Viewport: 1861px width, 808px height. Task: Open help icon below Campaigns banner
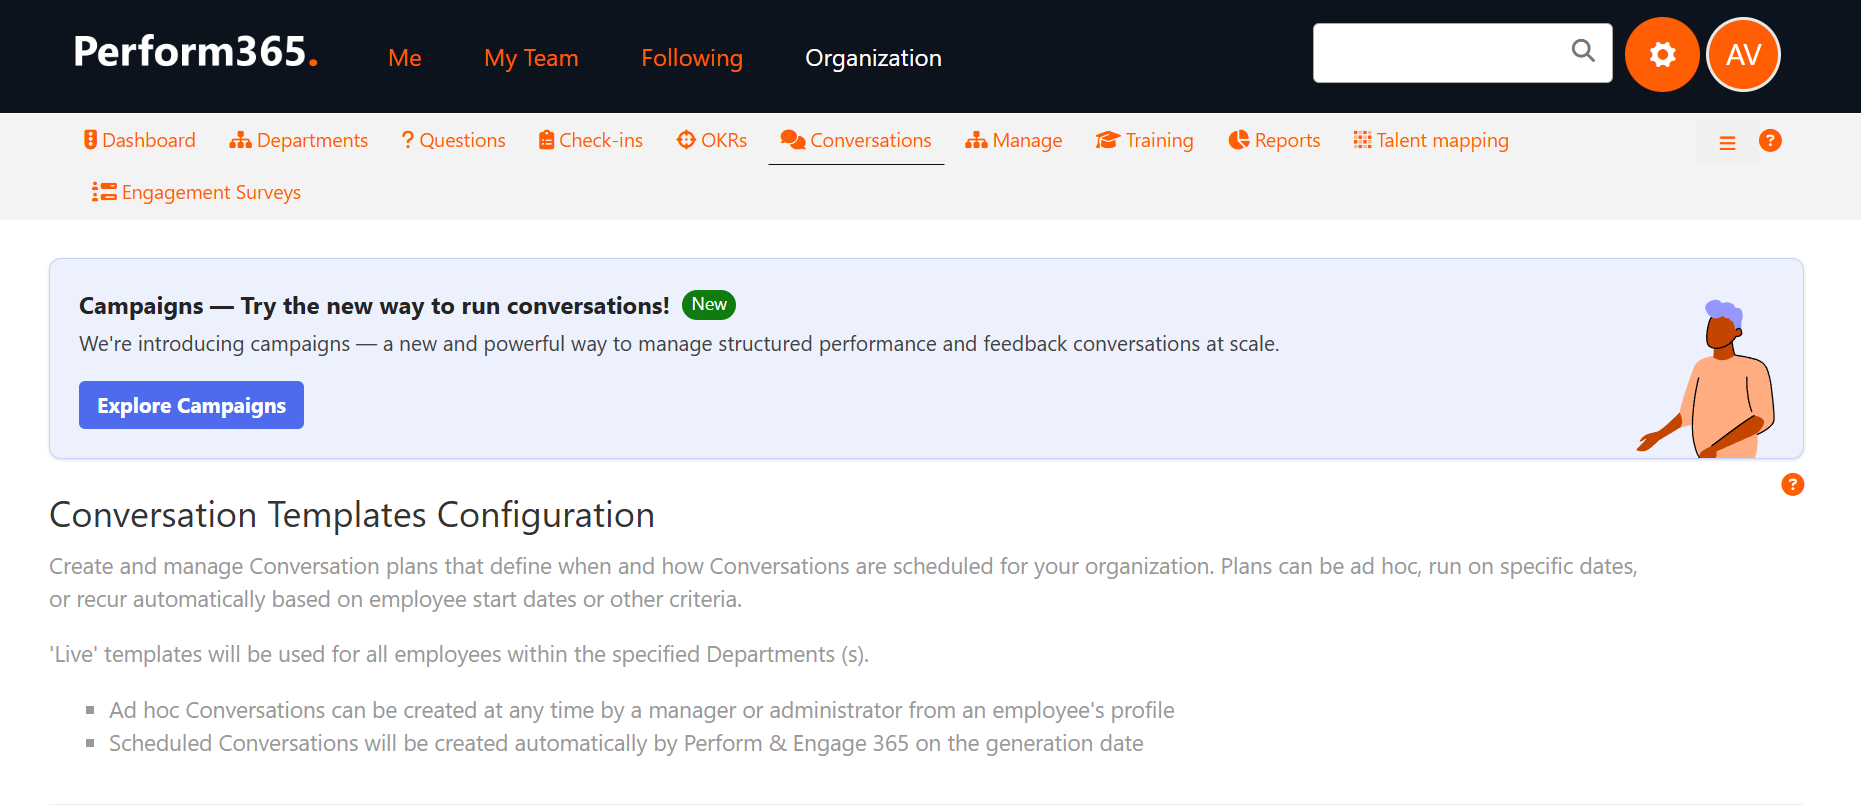pos(1792,485)
